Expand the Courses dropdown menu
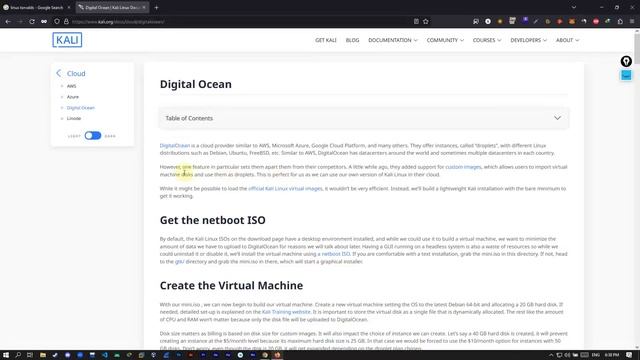The height and width of the screenshot is (360, 640). (x=487, y=40)
